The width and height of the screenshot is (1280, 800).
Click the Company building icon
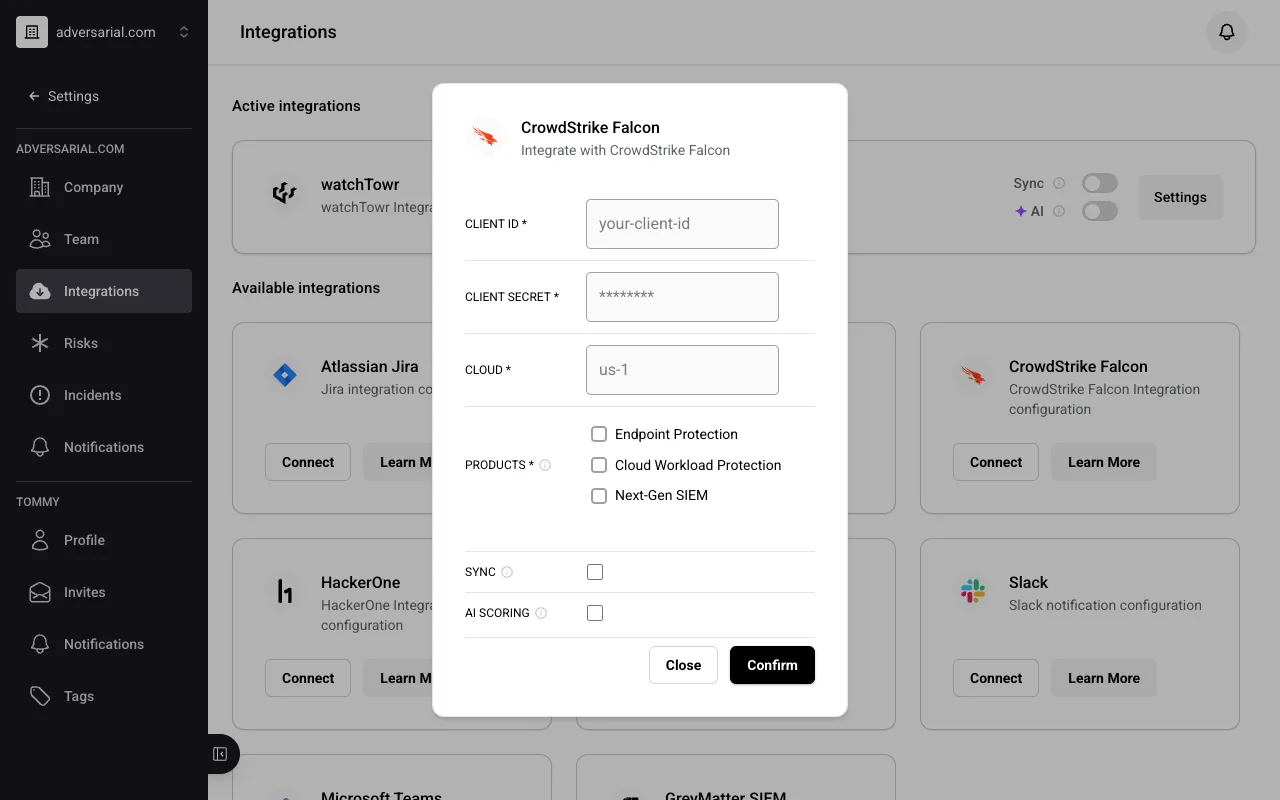tap(40, 187)
